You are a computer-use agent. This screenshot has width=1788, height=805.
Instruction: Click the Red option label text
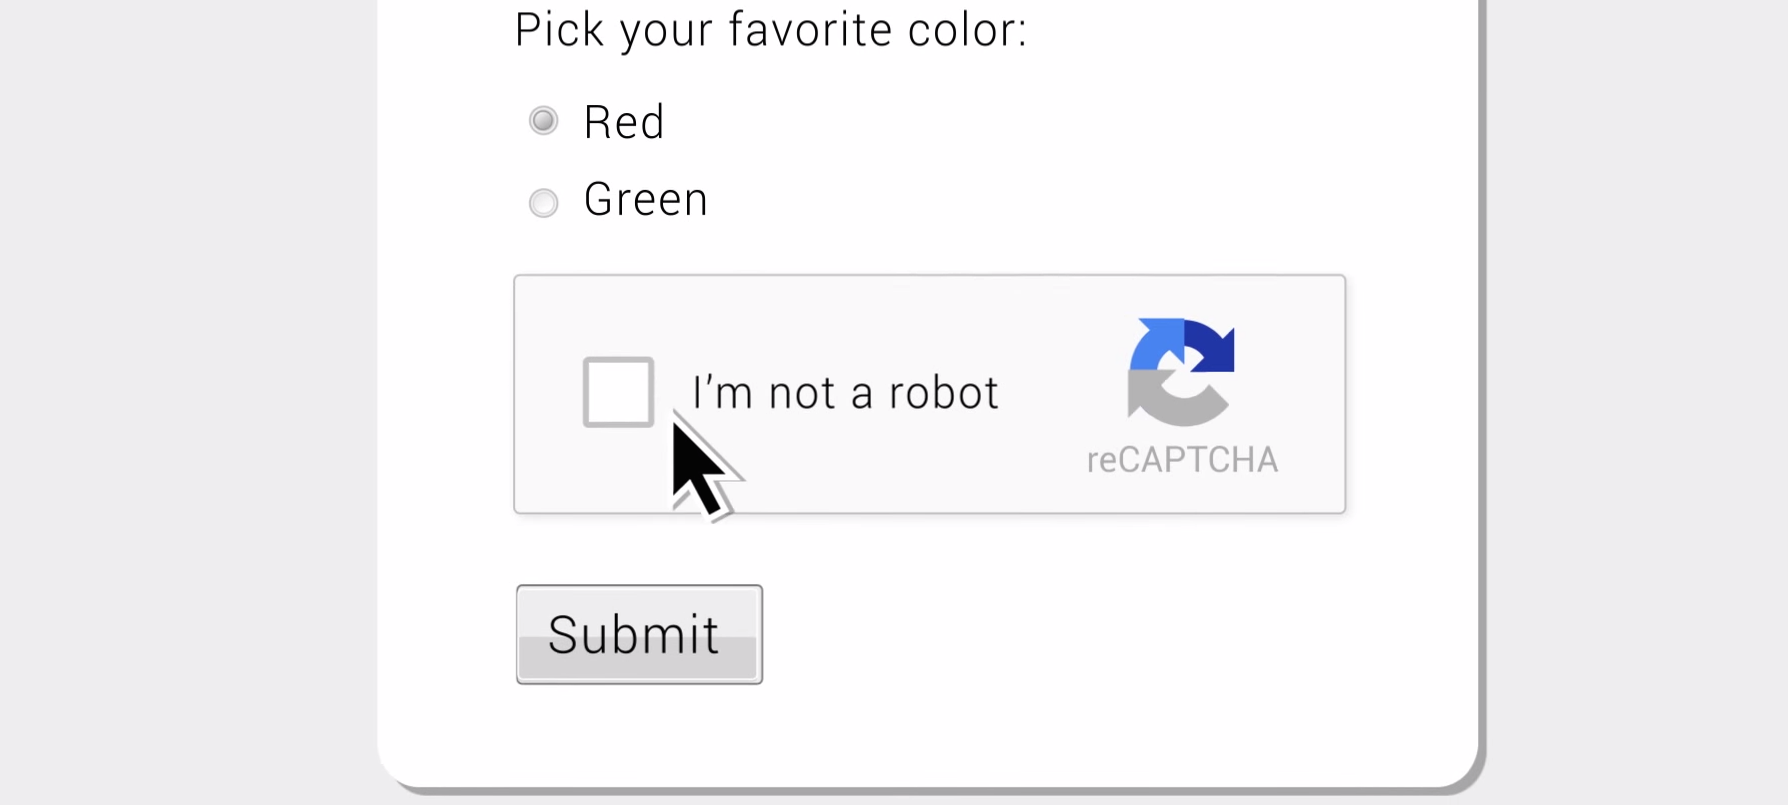pyautogui.click(x=624, y=122)
